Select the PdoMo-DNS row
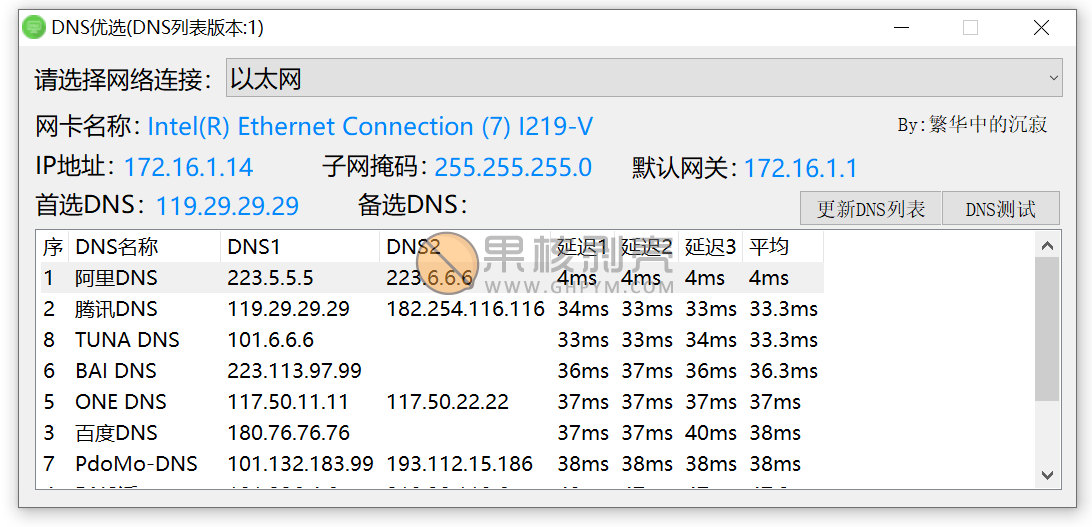Viewport: 1092px width, 527px height. pyautogui.click(x=431, y=464)
